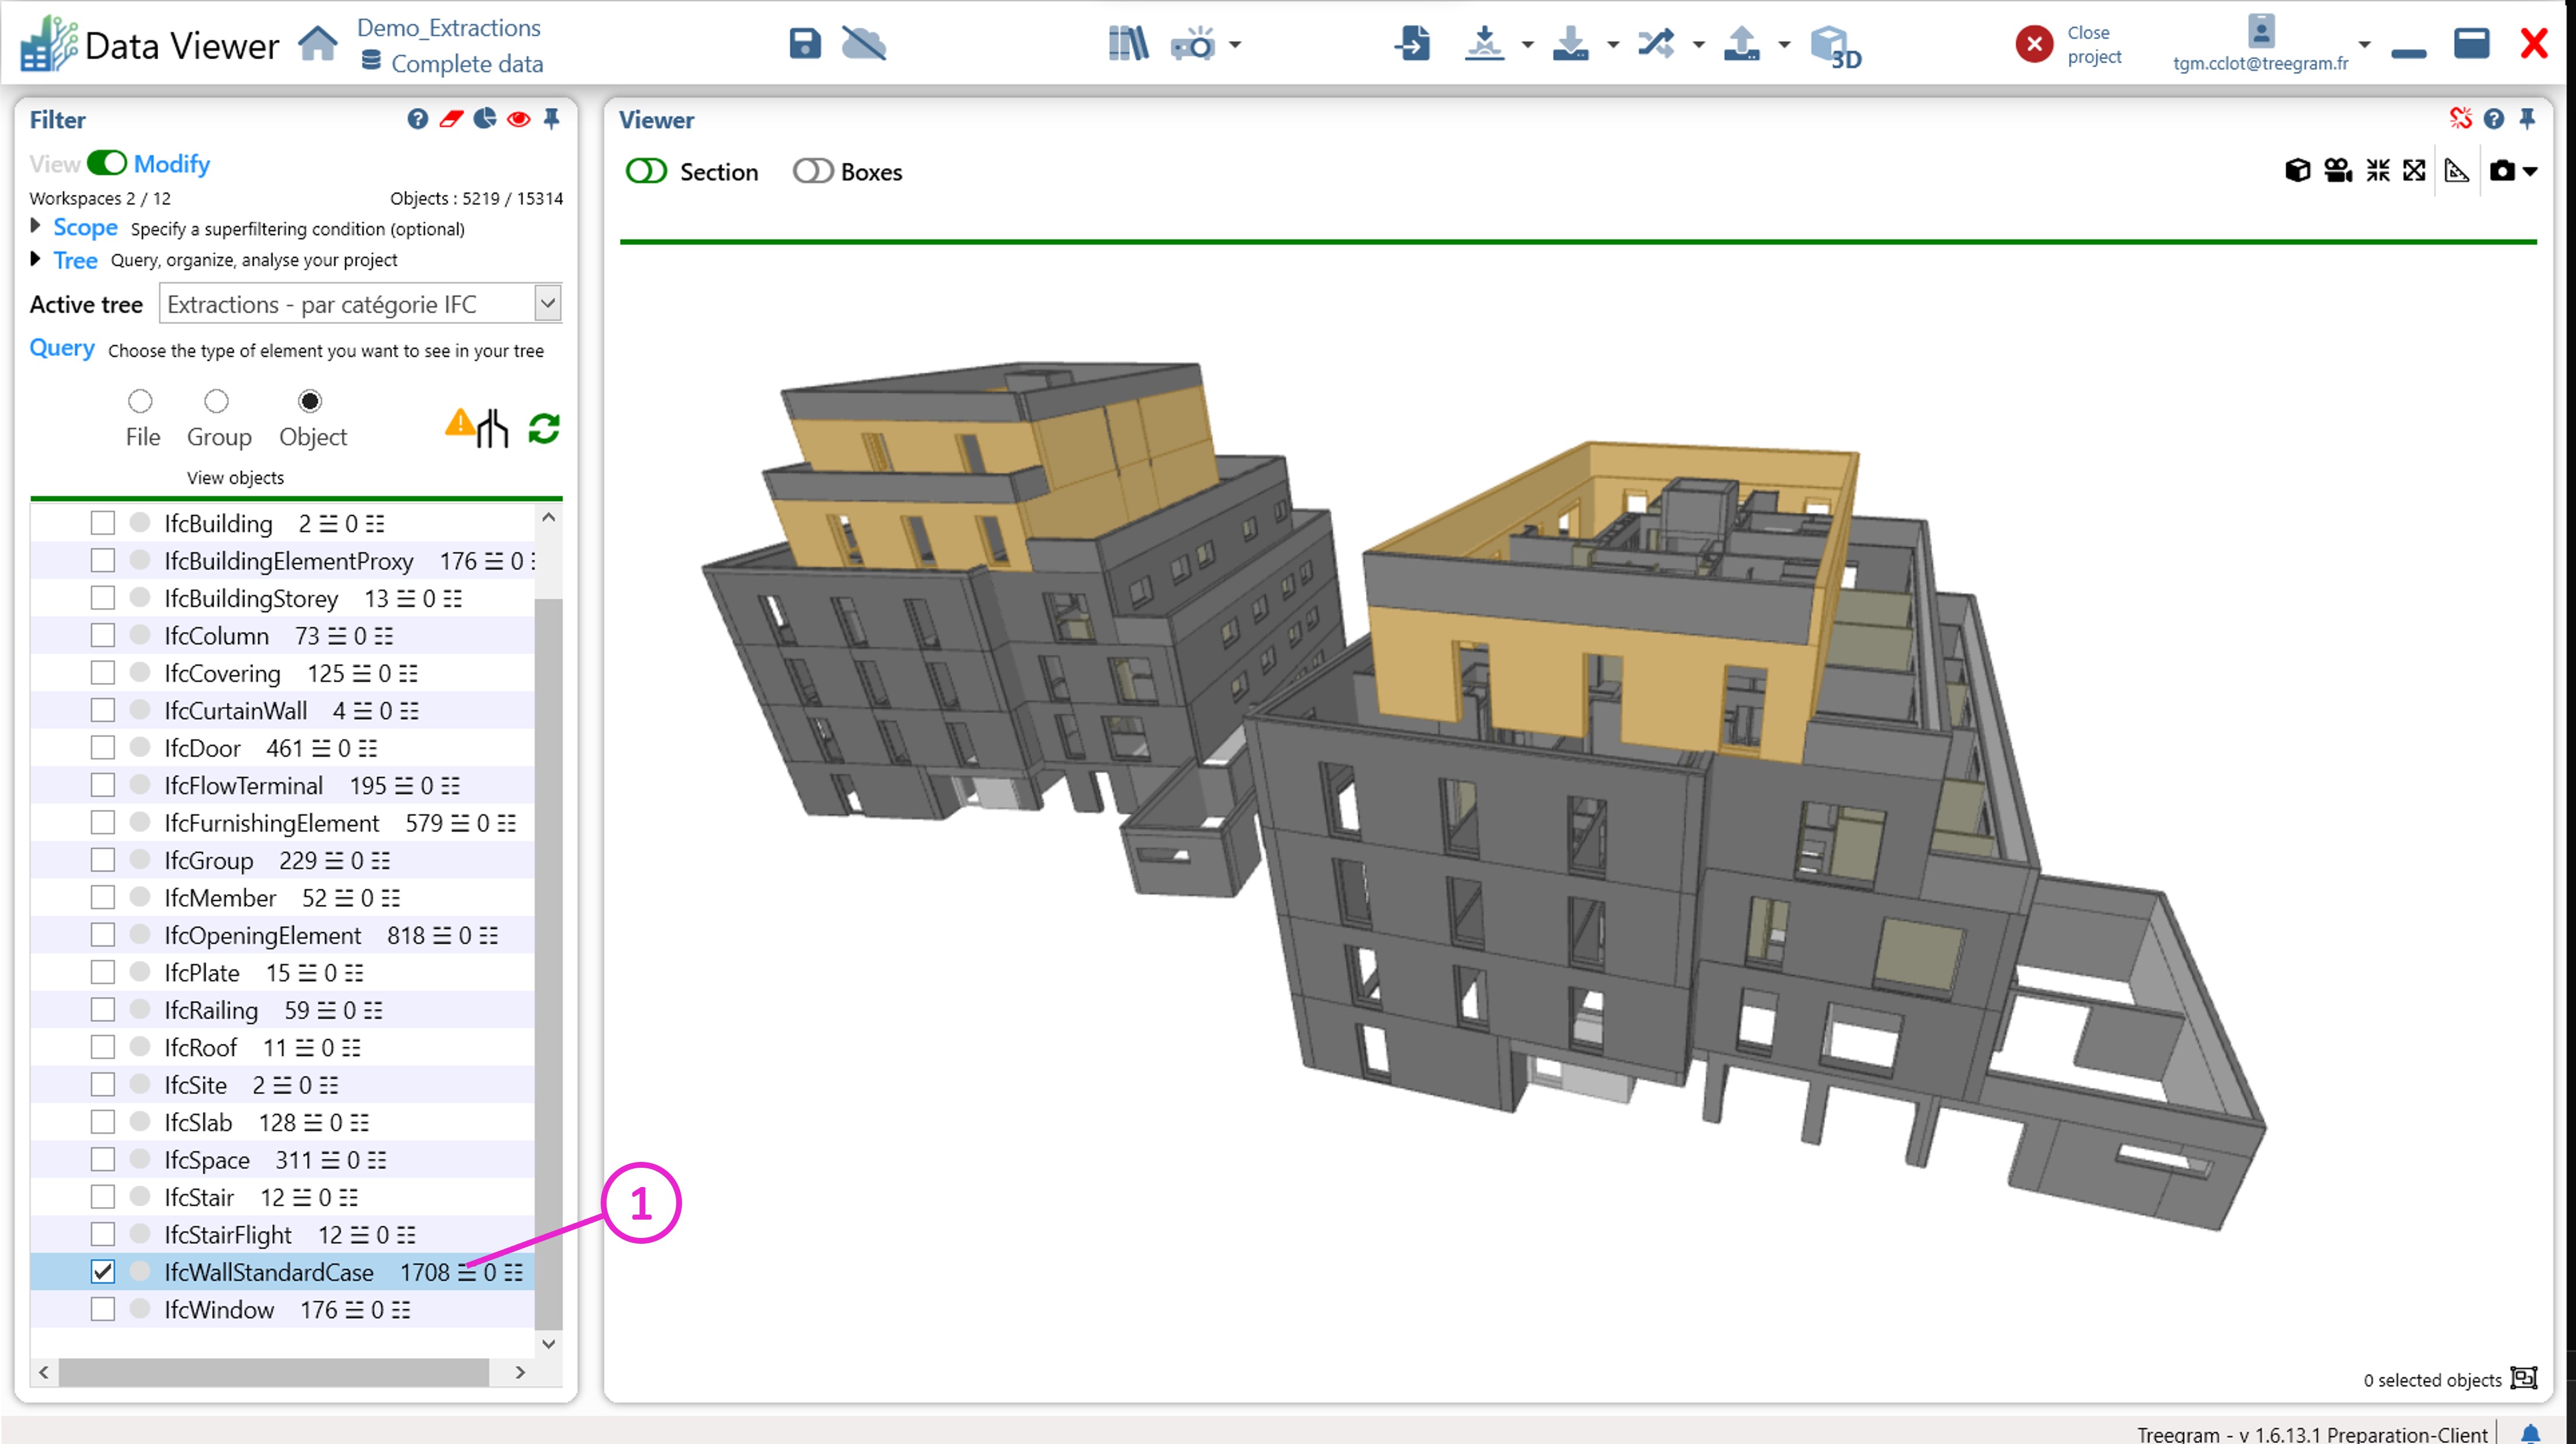Image resolution: width=2576 pixels, height=1444 pixels.
Task: Check the IfcDoor checkbox
Action: click(102, 747)
